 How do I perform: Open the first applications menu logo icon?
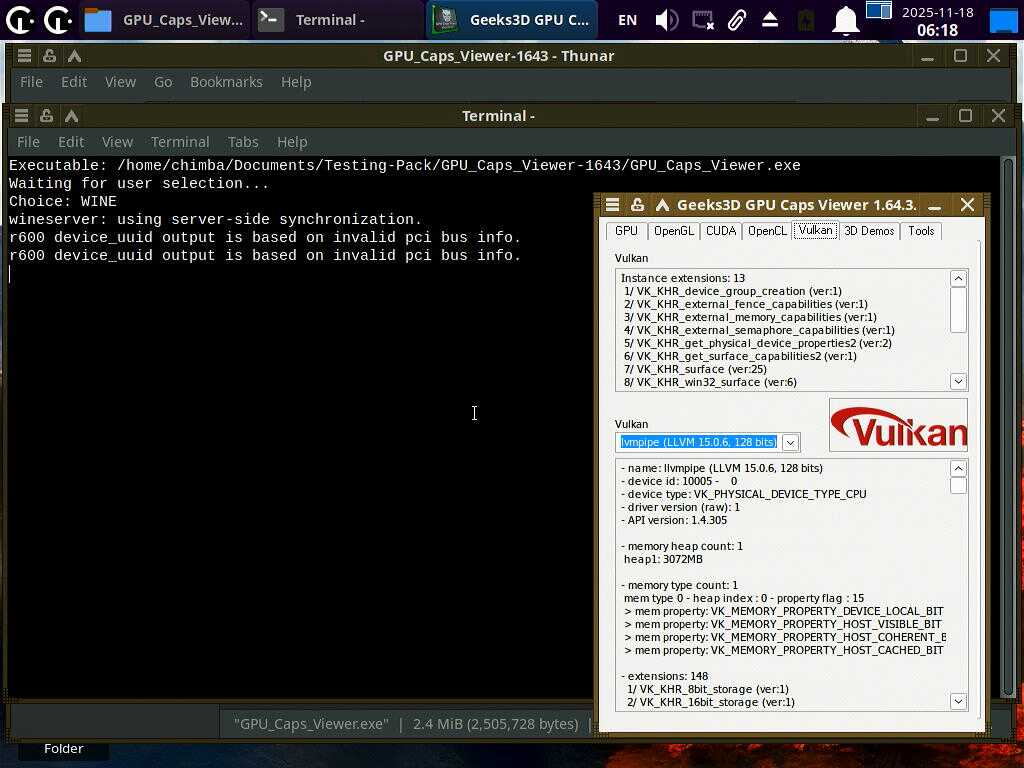coord(20,20)
